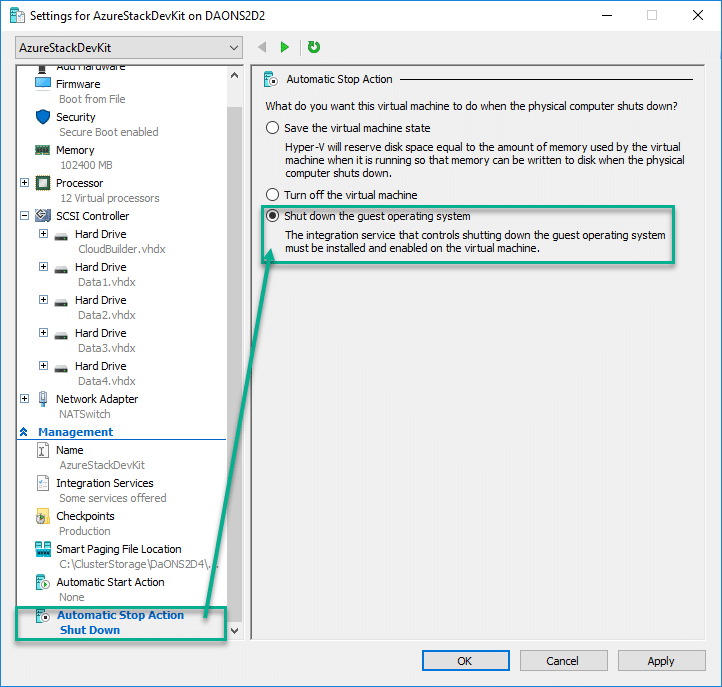Confirm settings with the OK button
722x687 pixels.
pyautogui.click(x=466, y=661)
